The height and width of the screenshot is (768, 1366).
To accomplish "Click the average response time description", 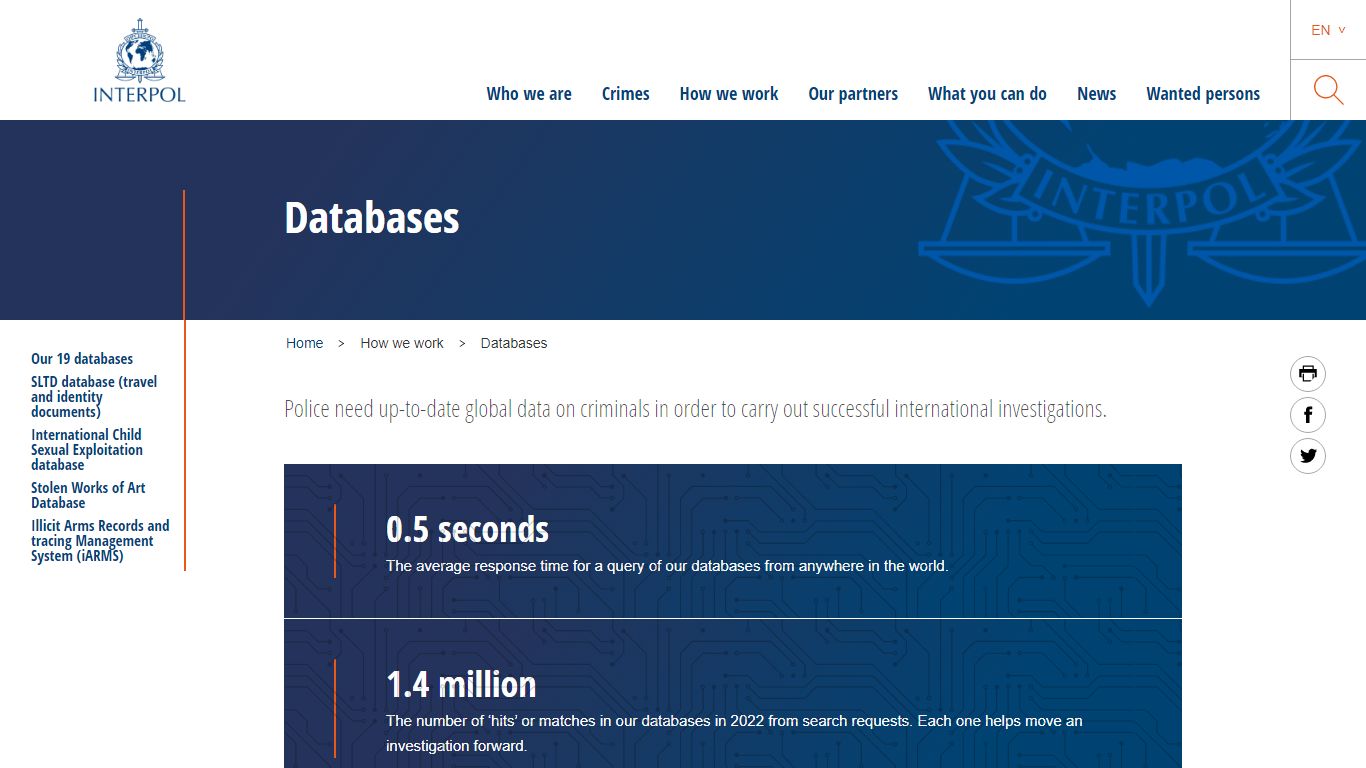I will coord(667,566).
